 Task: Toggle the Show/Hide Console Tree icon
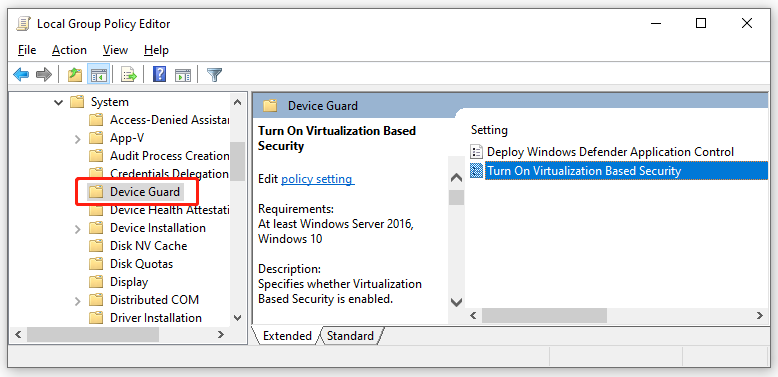98,75
